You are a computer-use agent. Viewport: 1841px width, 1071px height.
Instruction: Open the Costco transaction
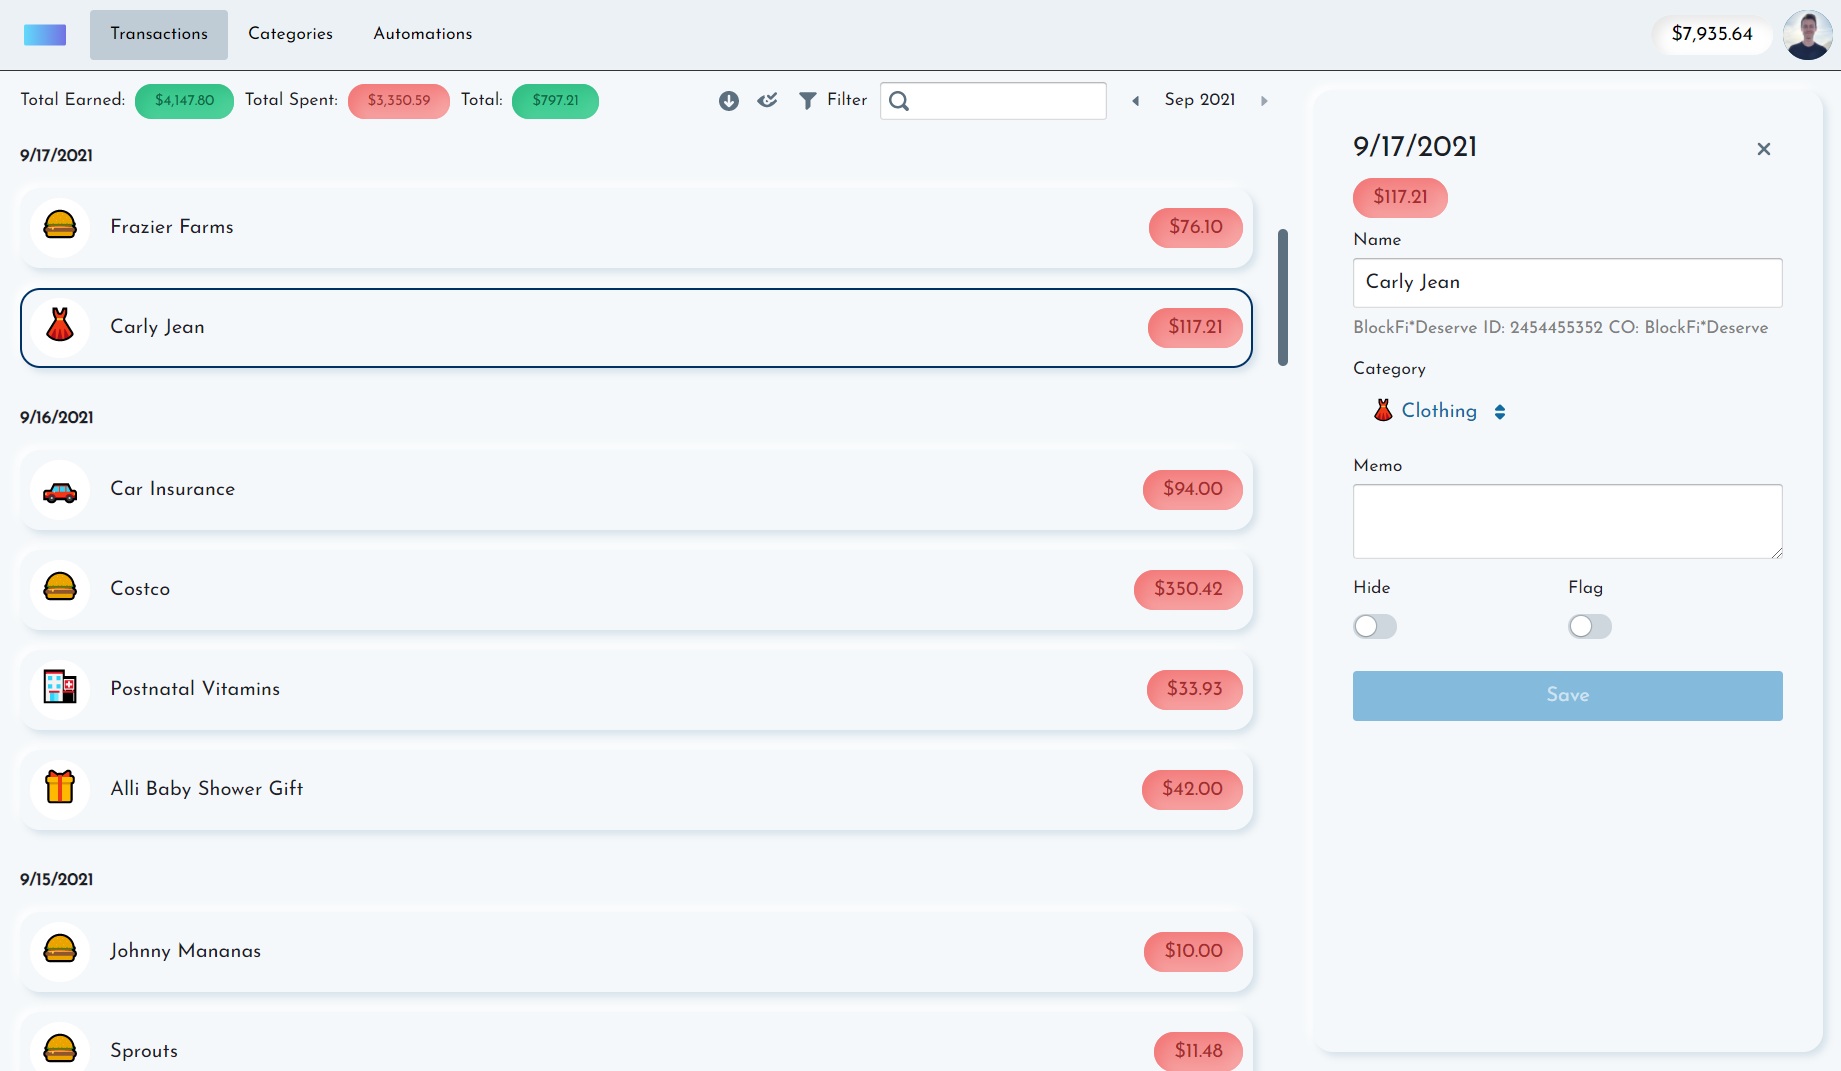click(636, 590)
